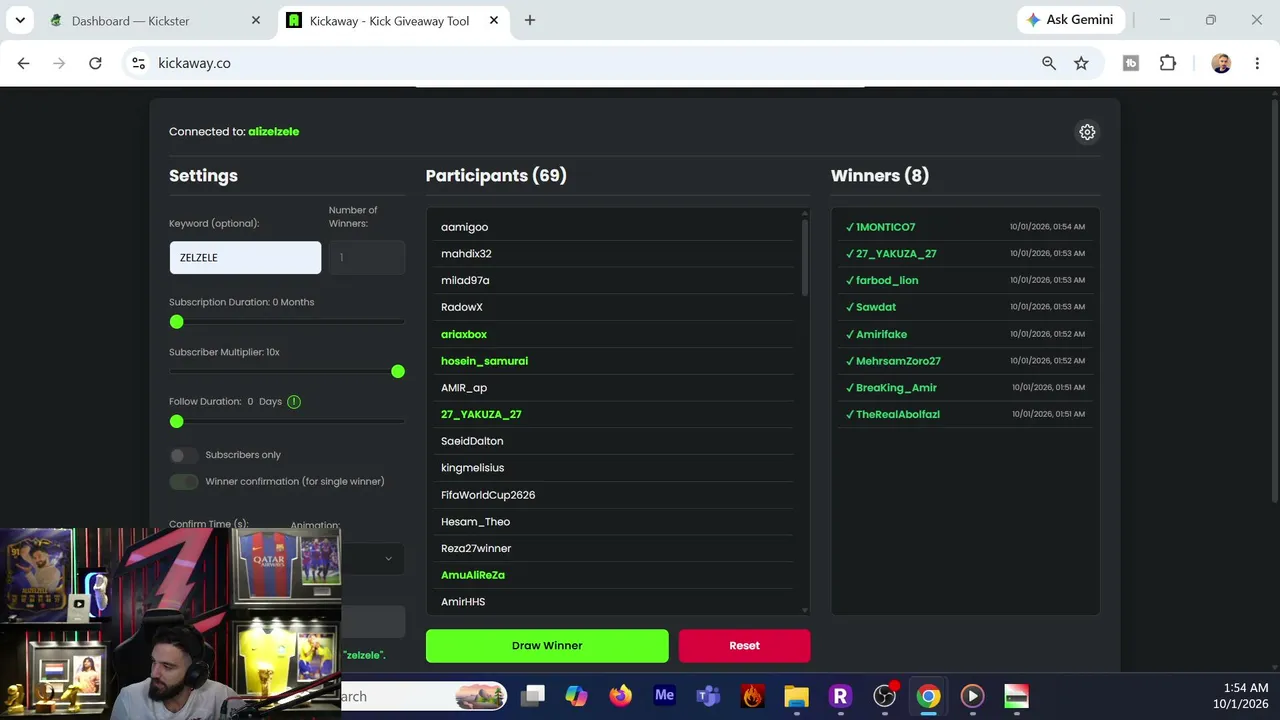Open the tab search dropdown arrow
Image resolution: width=1280 pixels, height=720 pixels.
(x=20, y=20)
